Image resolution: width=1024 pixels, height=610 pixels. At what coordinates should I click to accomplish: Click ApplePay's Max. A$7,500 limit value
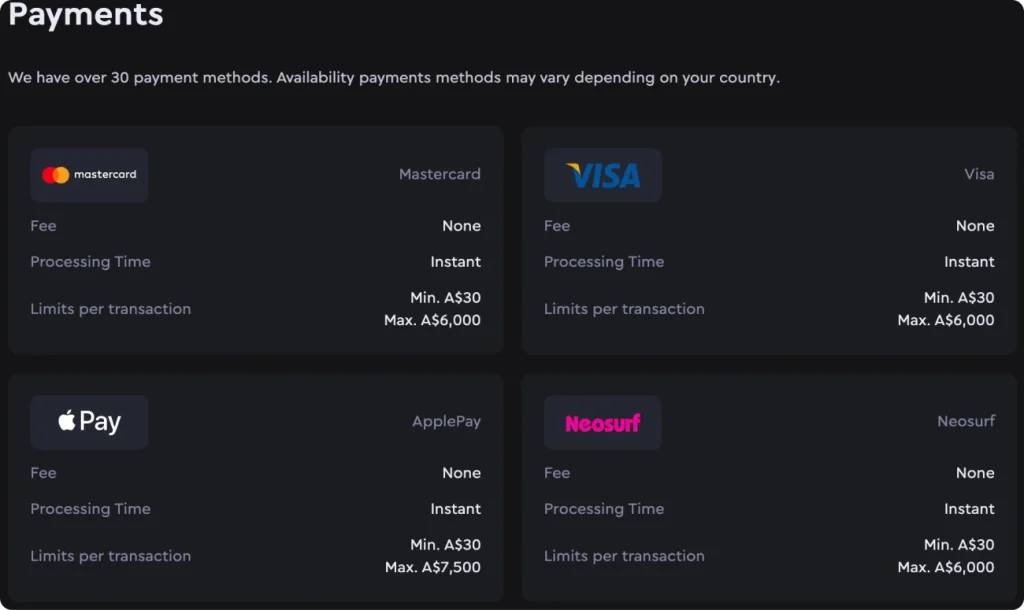click(x=432, y=568)
